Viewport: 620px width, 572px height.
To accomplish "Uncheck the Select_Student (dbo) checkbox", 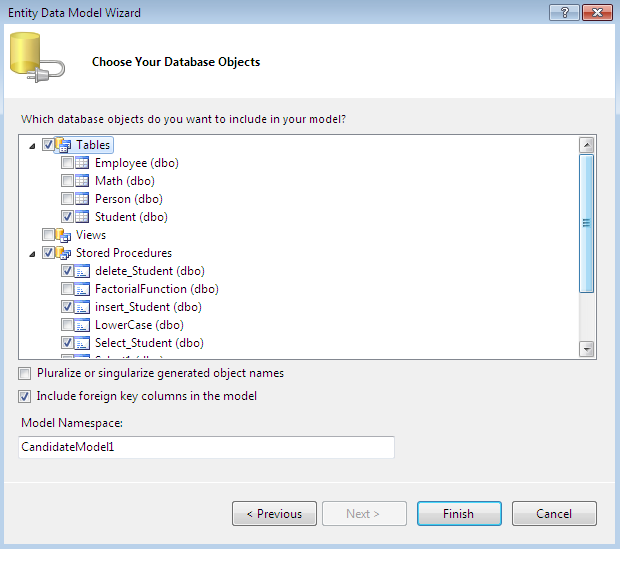I will 67,343.
